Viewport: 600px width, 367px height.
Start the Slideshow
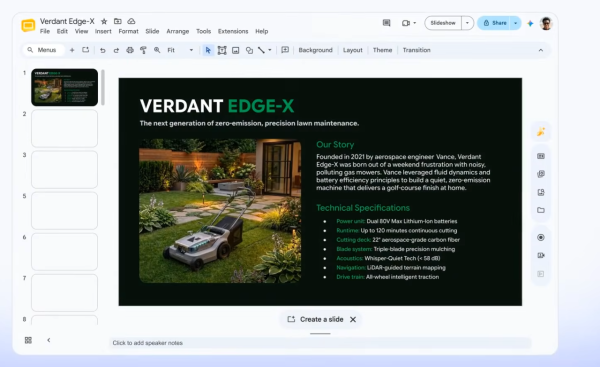(x=443, y=23)
